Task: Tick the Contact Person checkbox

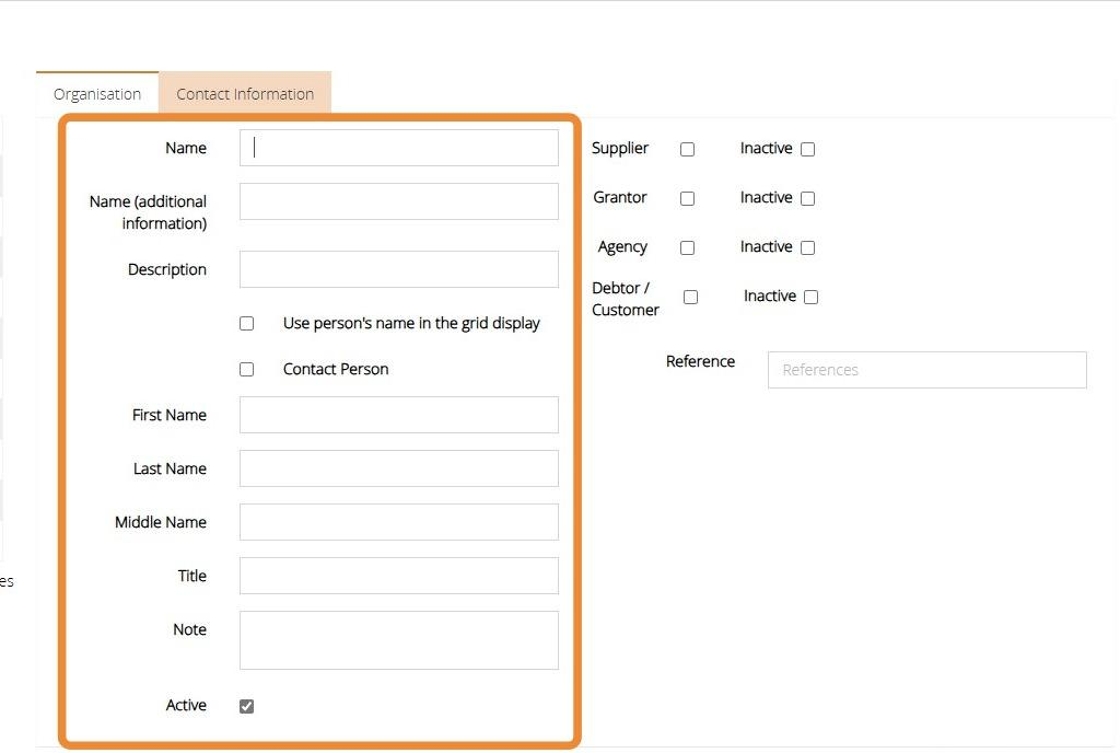Action: point(247,370)
